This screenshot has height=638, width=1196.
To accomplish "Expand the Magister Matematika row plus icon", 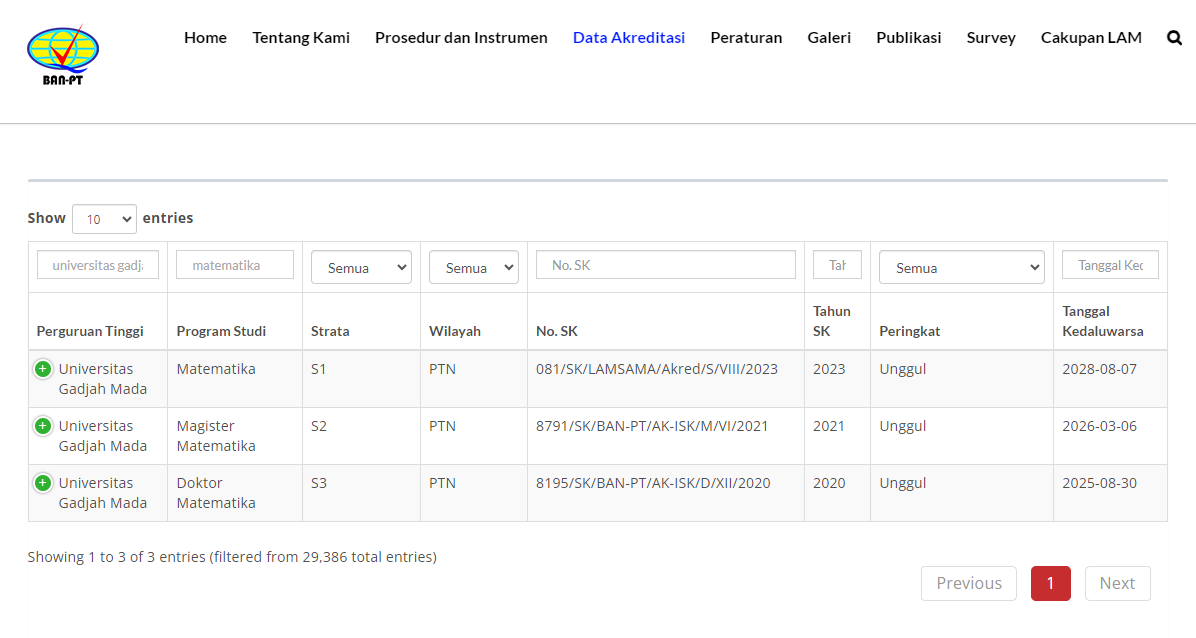I will tap(43, 427).
